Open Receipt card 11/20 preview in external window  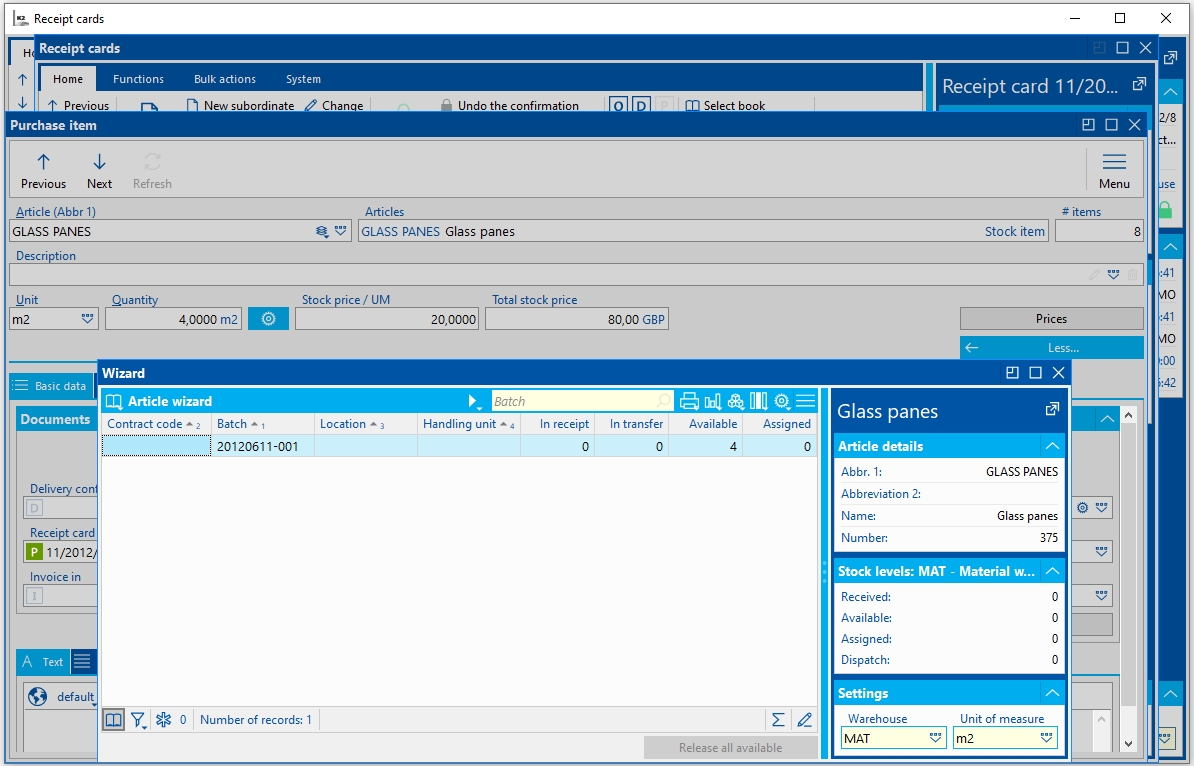pos(1139,85)
